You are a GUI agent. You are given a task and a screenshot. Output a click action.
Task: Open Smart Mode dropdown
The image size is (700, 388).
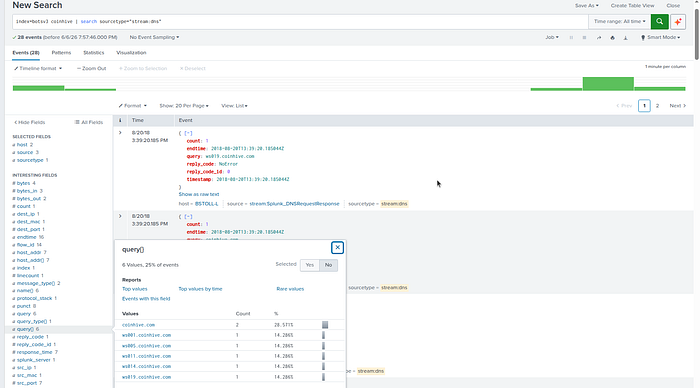click(660, 38)
